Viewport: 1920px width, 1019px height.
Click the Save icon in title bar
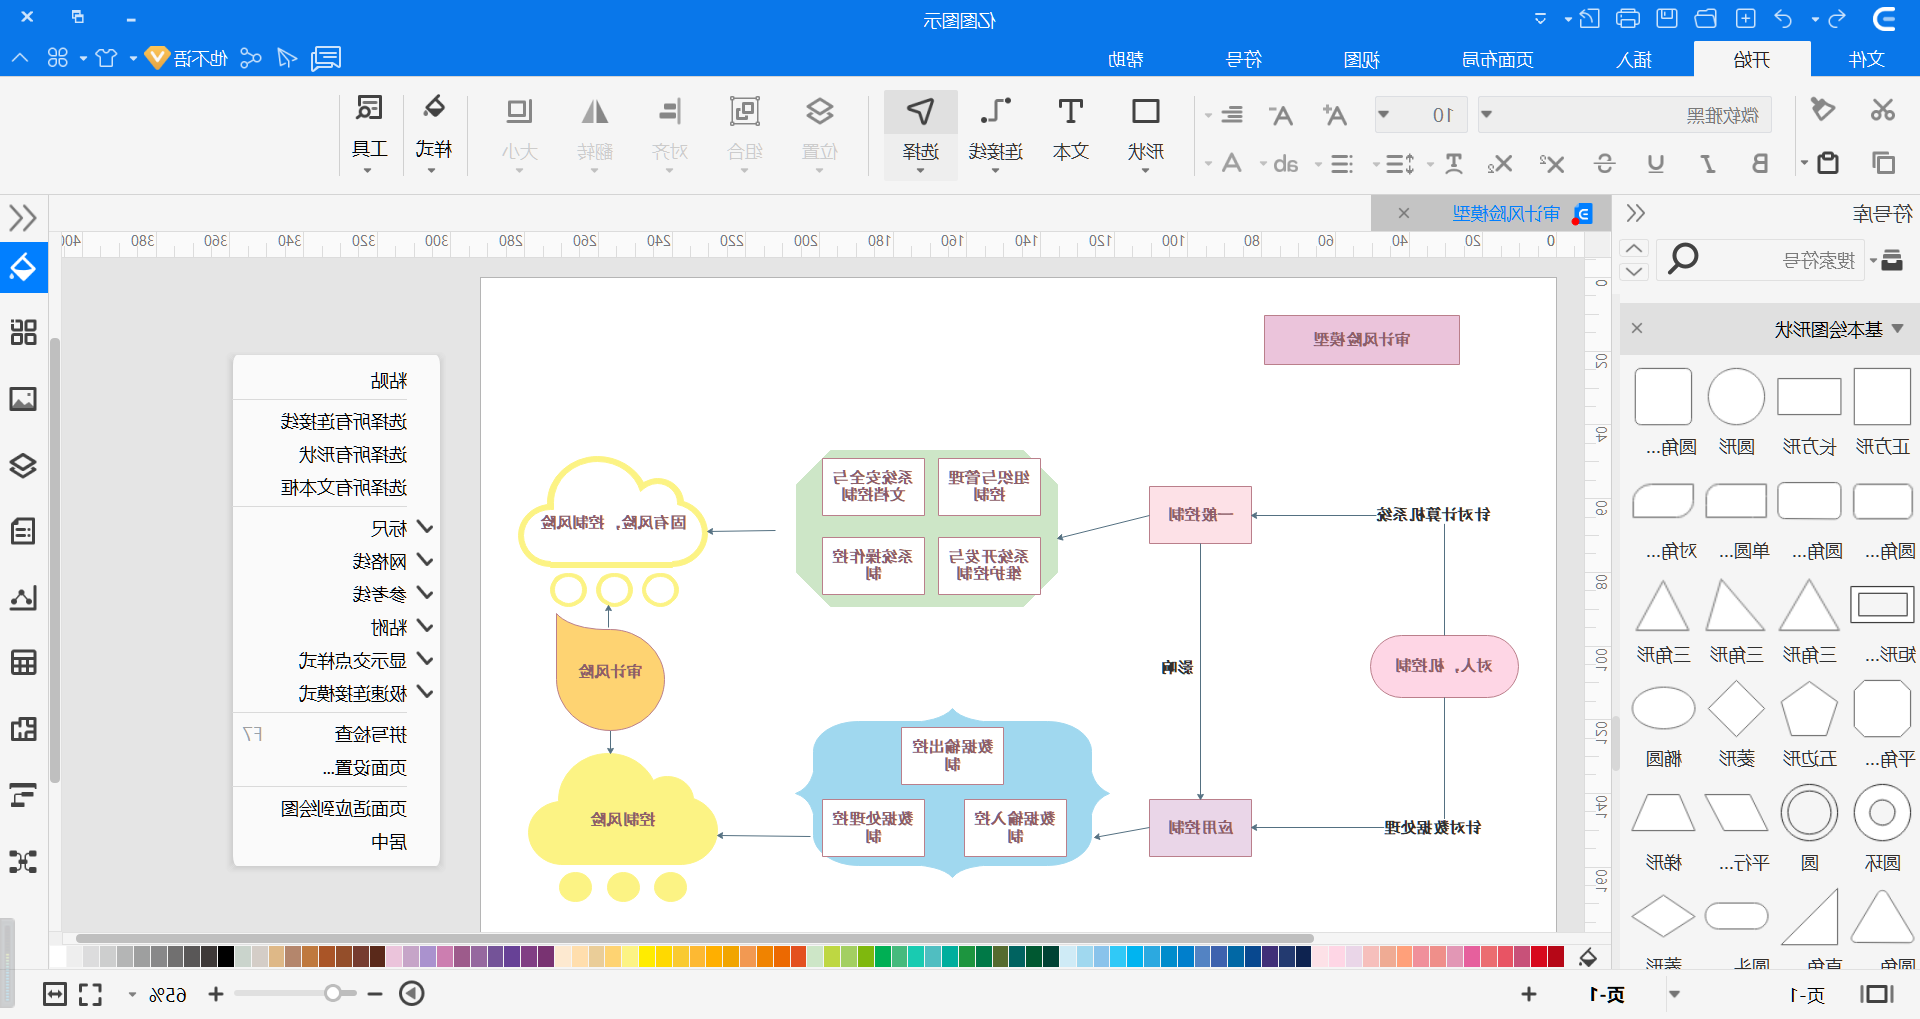[x=1666, y=18]
